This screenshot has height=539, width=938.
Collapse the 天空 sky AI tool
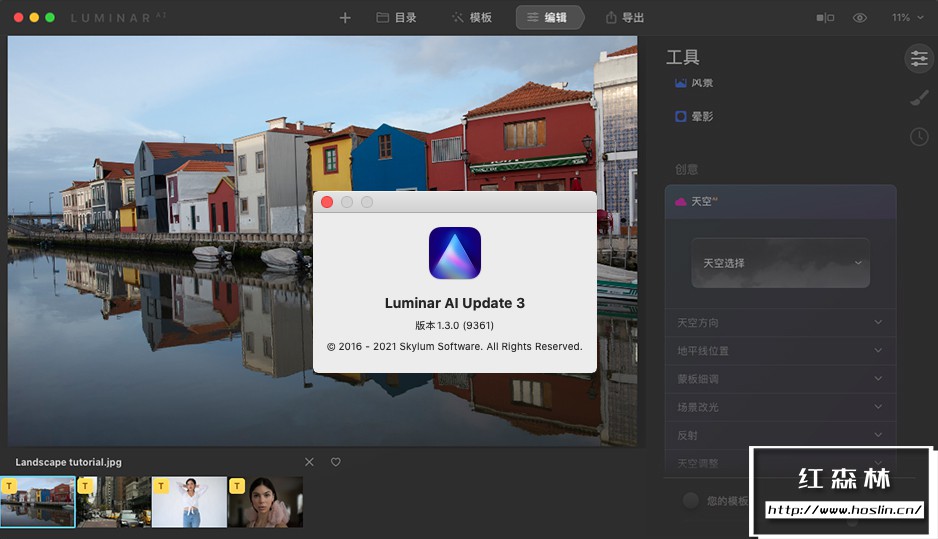point(780,202)
